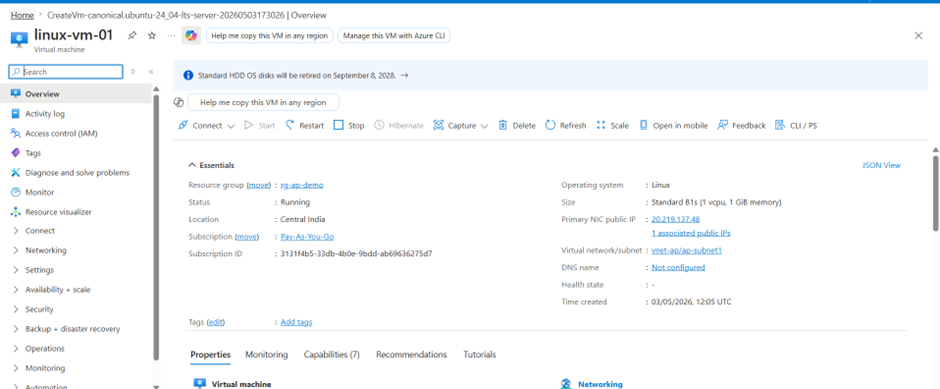Switch to the Tutorials tab
The height and width of the screenshot is (389, 940).
coord(480,355)
